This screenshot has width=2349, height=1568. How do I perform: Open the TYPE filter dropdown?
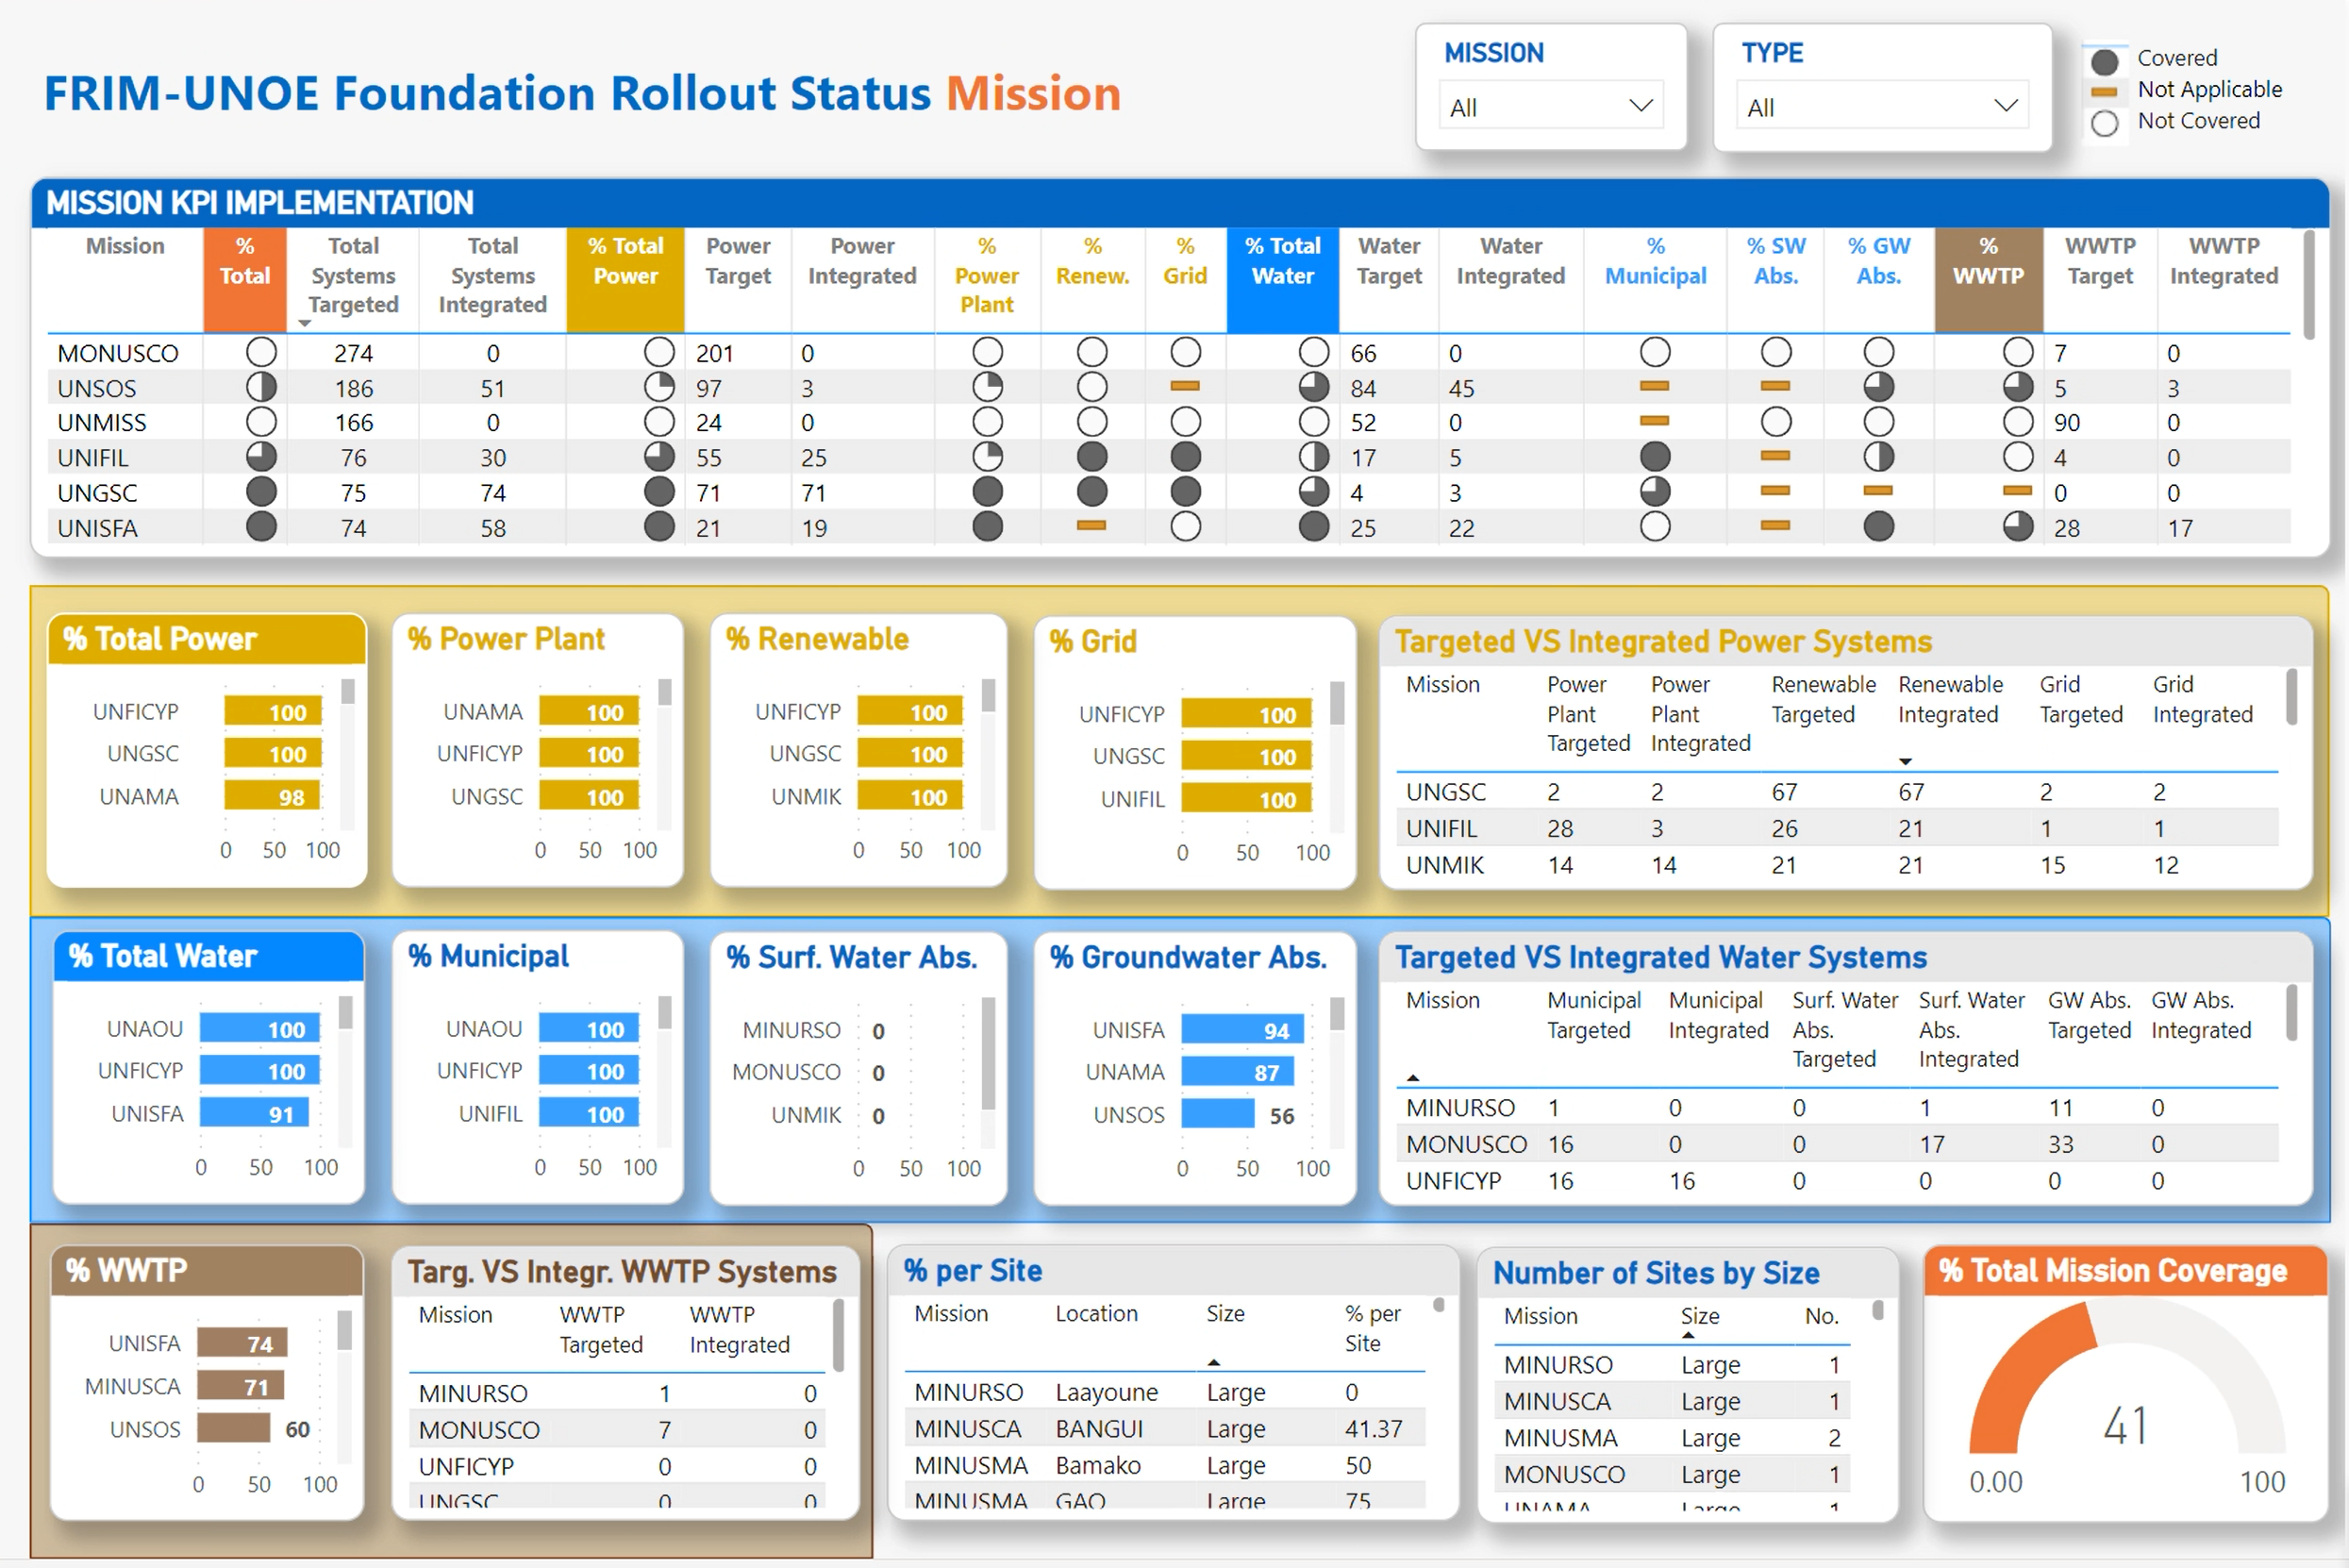click(x=1882, y=107)
